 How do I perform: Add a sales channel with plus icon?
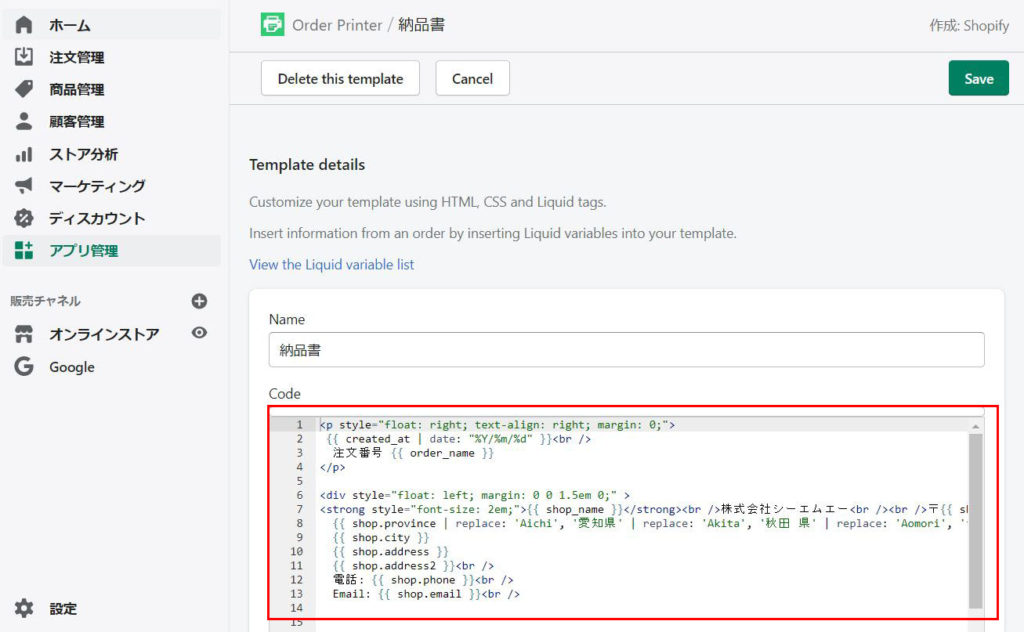199,301
